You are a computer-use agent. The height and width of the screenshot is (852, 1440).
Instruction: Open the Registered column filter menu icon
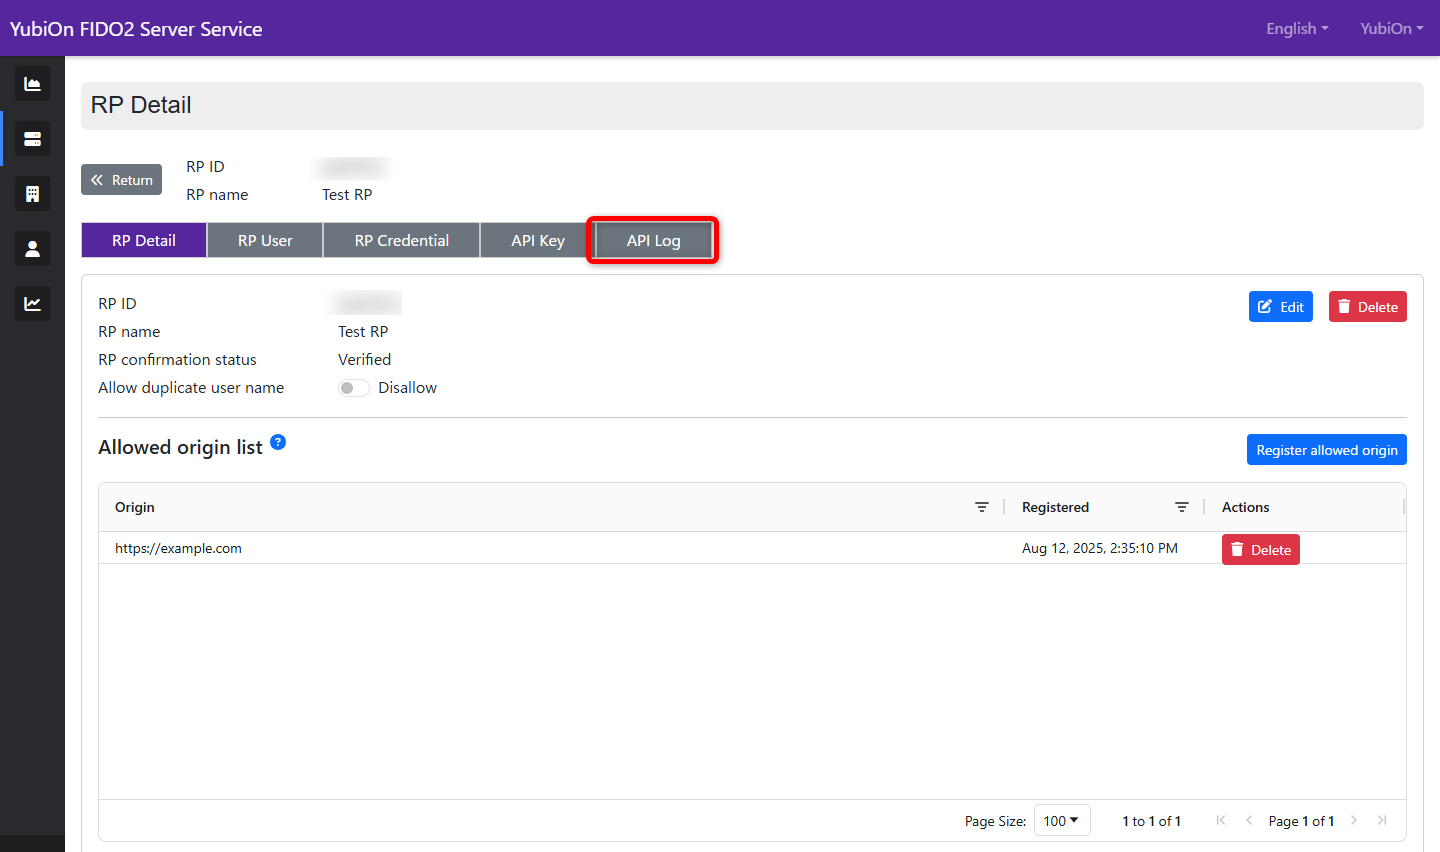1182,507
